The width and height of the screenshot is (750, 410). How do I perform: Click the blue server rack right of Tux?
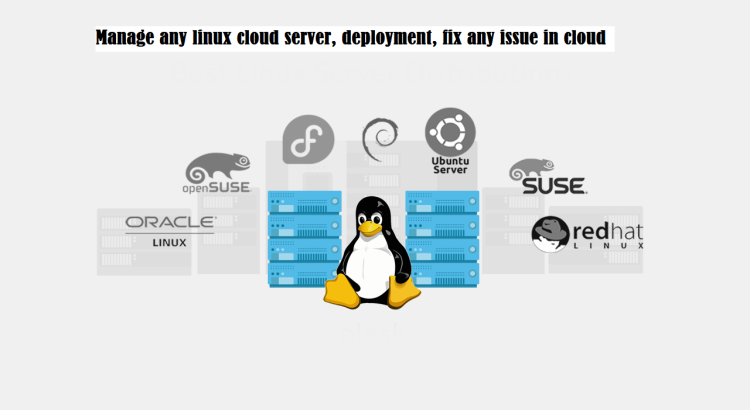[442, 239]
